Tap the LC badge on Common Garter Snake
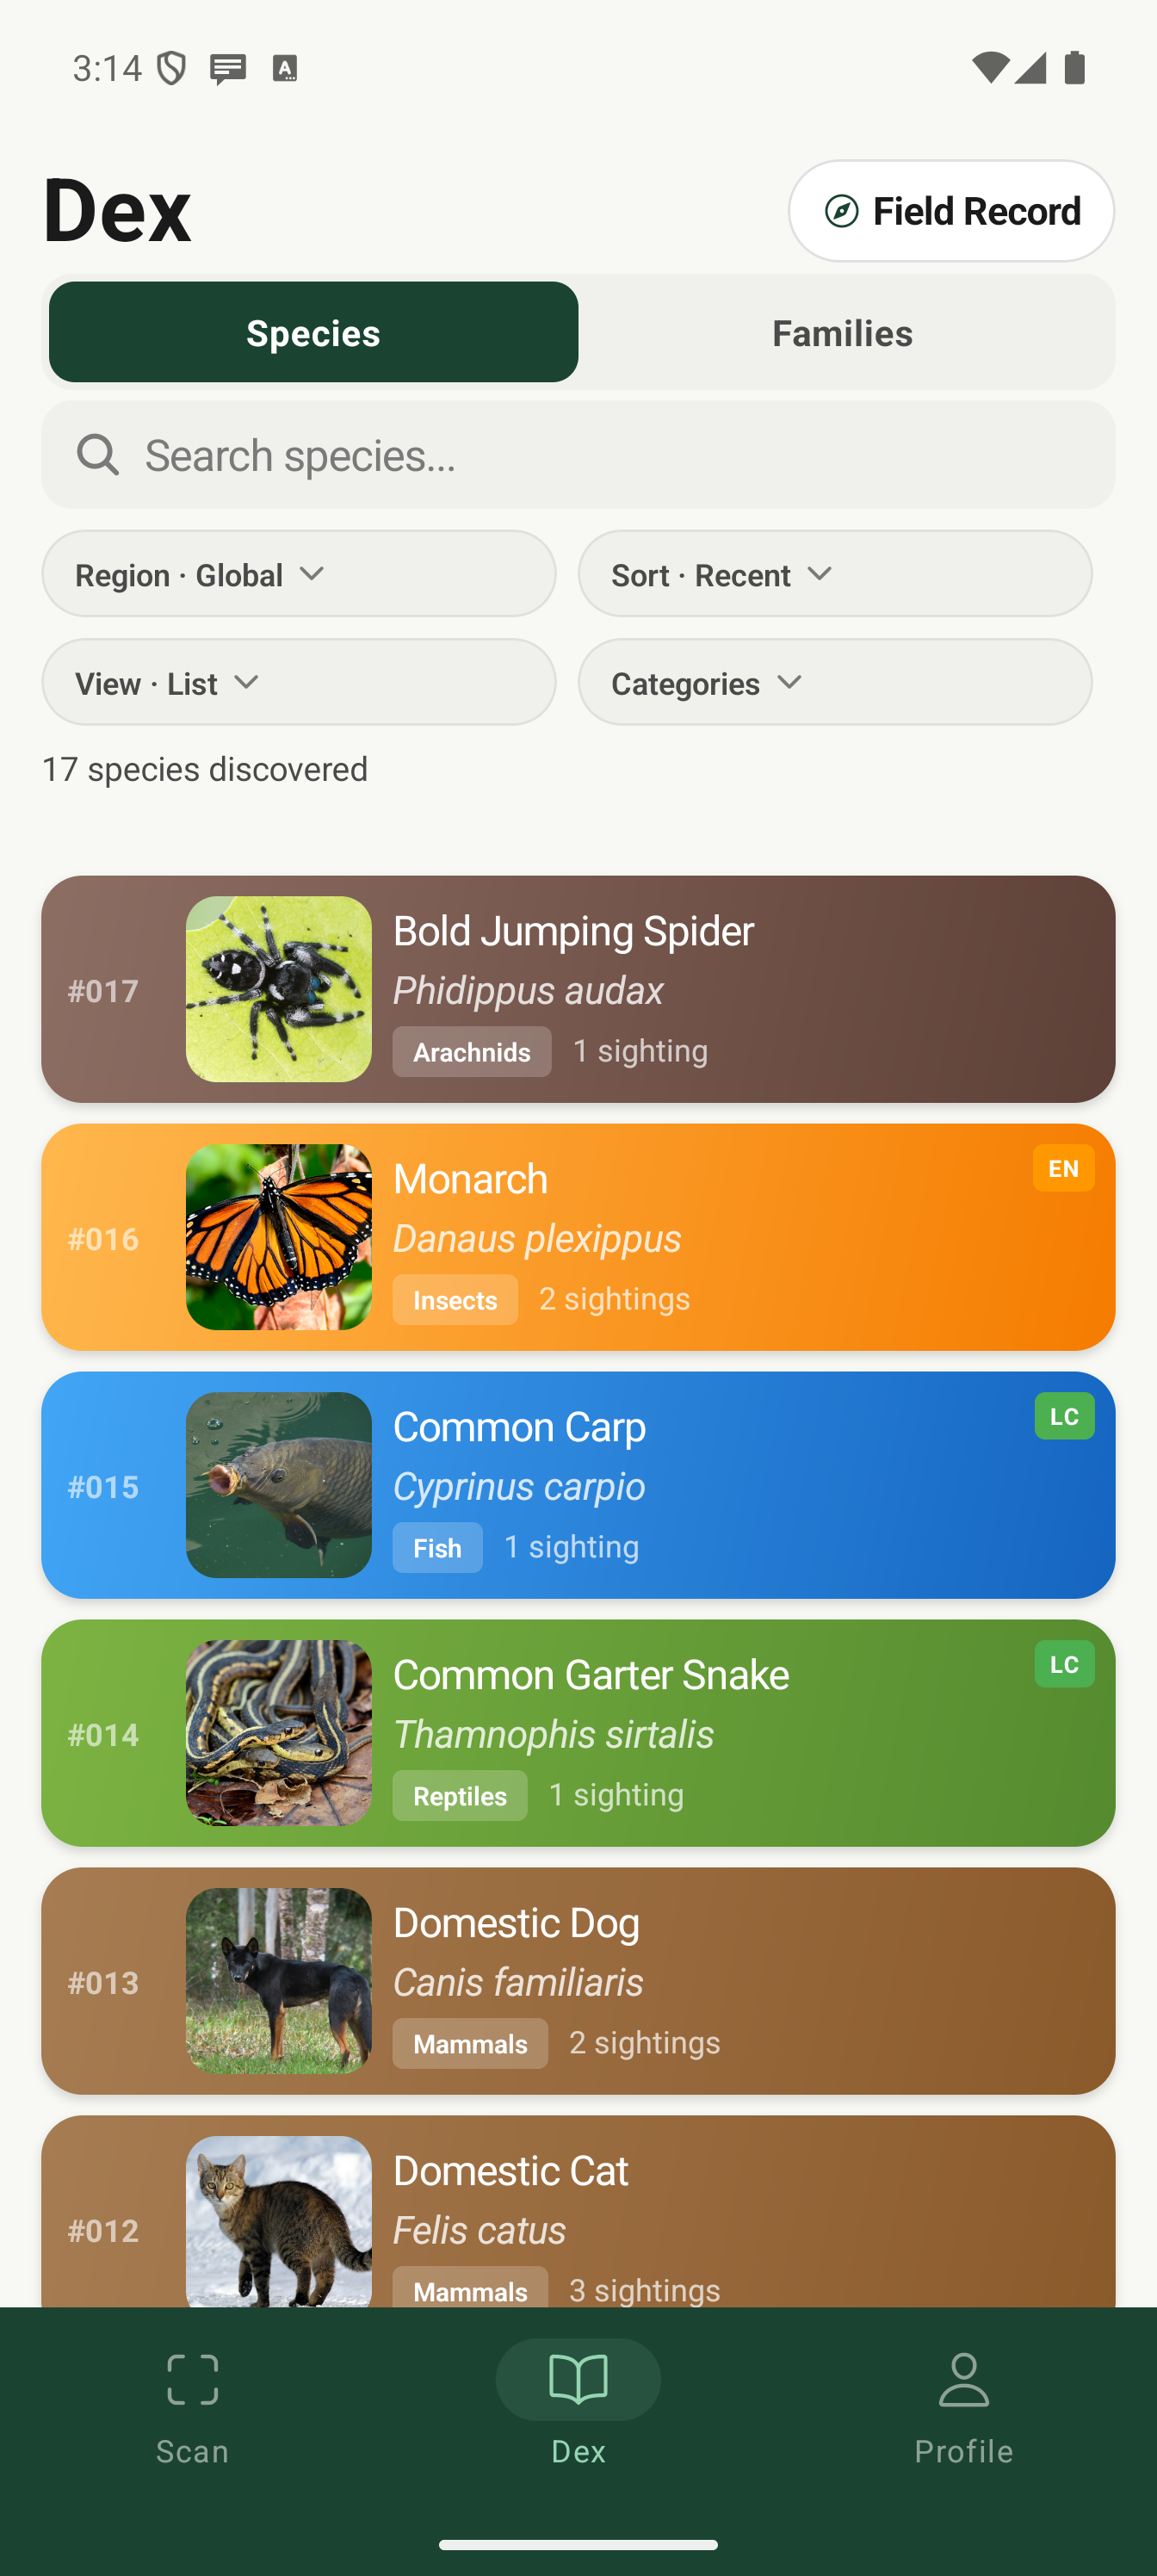Image resolution: width=1157 pixels, height=2576 pixels. (x=1063, y=1663)
